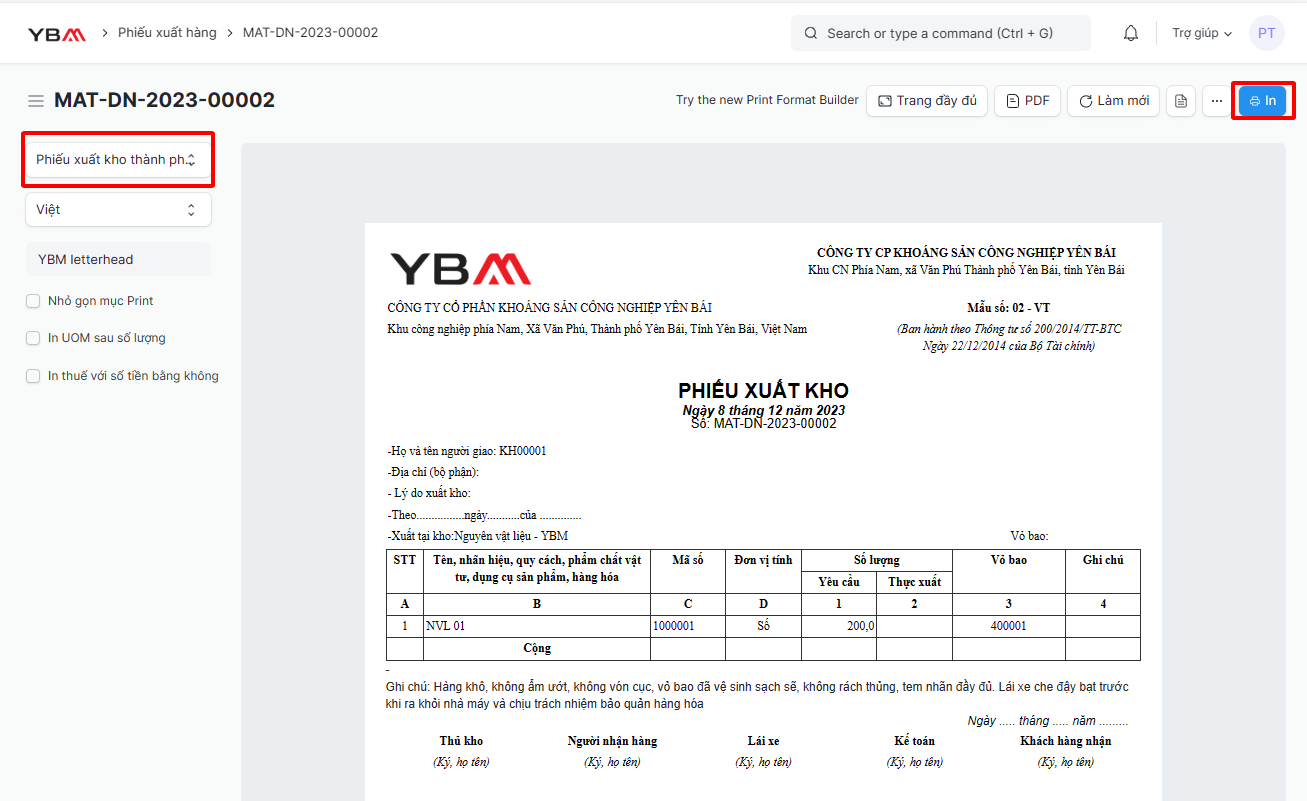Go to Phiếu xuất hàng breadcrumb

[x=167, y=33]
